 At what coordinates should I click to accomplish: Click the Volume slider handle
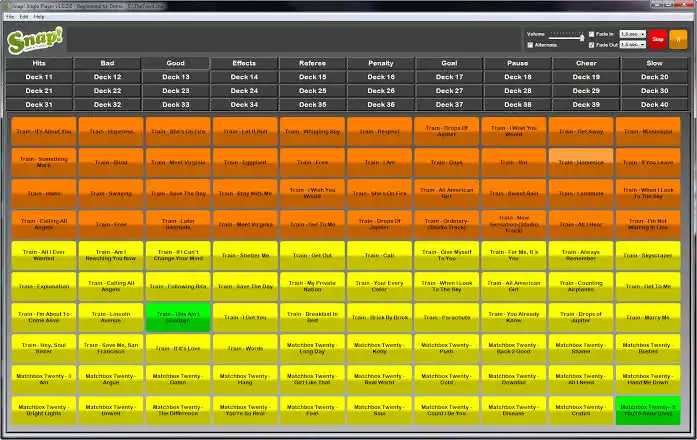pos(582,37)
